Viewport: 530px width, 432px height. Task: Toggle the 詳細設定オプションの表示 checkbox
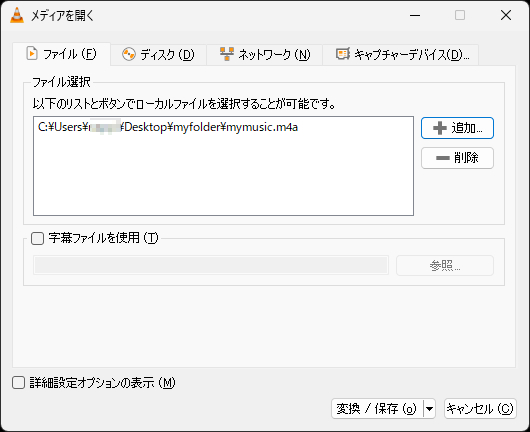coord(19,383)
